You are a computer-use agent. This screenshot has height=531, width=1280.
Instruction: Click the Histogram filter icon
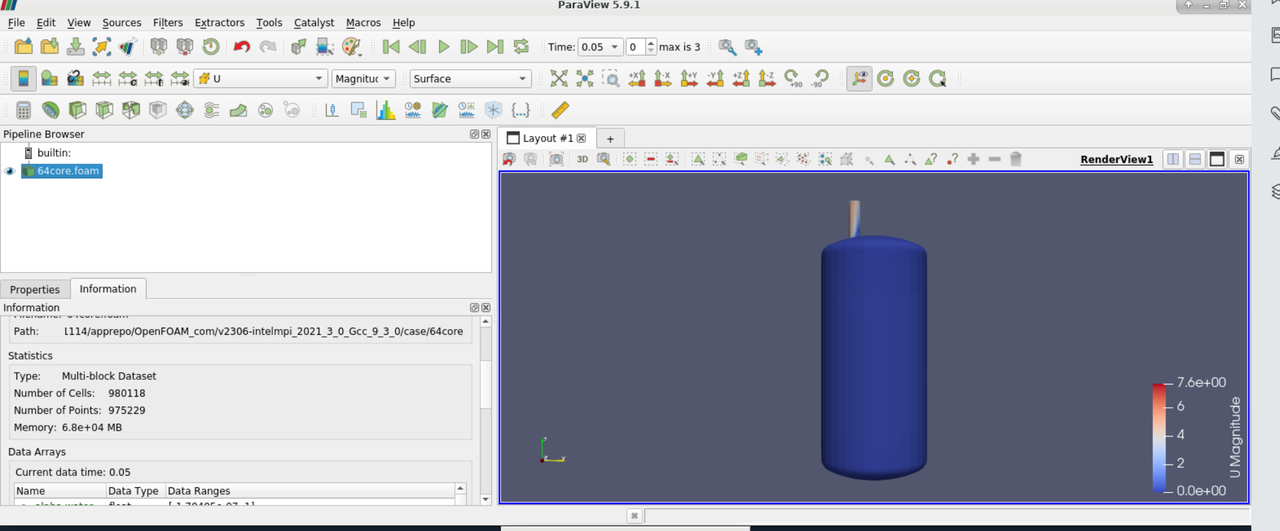pos(385,110)
